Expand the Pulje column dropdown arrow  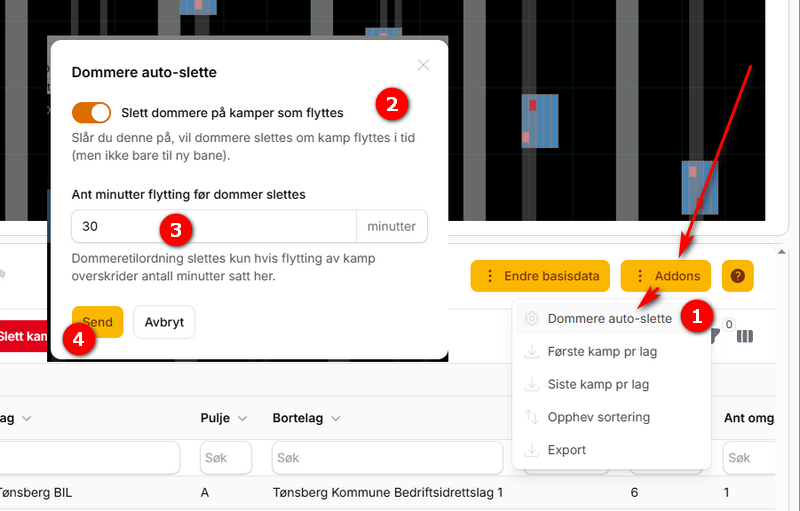pyautogui.click(x=242, y=418)
